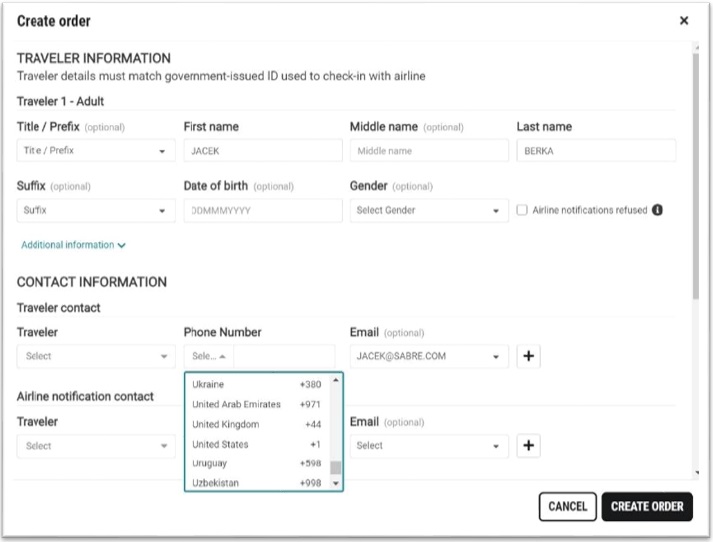Expand the Additional information link
The height and width of the screenshot is (542, 713).
(x=73, y=245)
